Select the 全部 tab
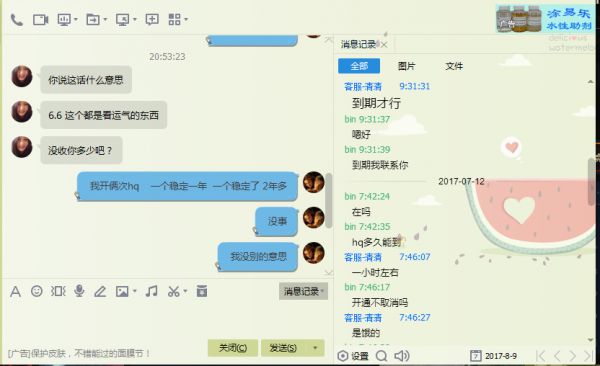The height and width of the screenshot is (366, 600). (359, 66)
